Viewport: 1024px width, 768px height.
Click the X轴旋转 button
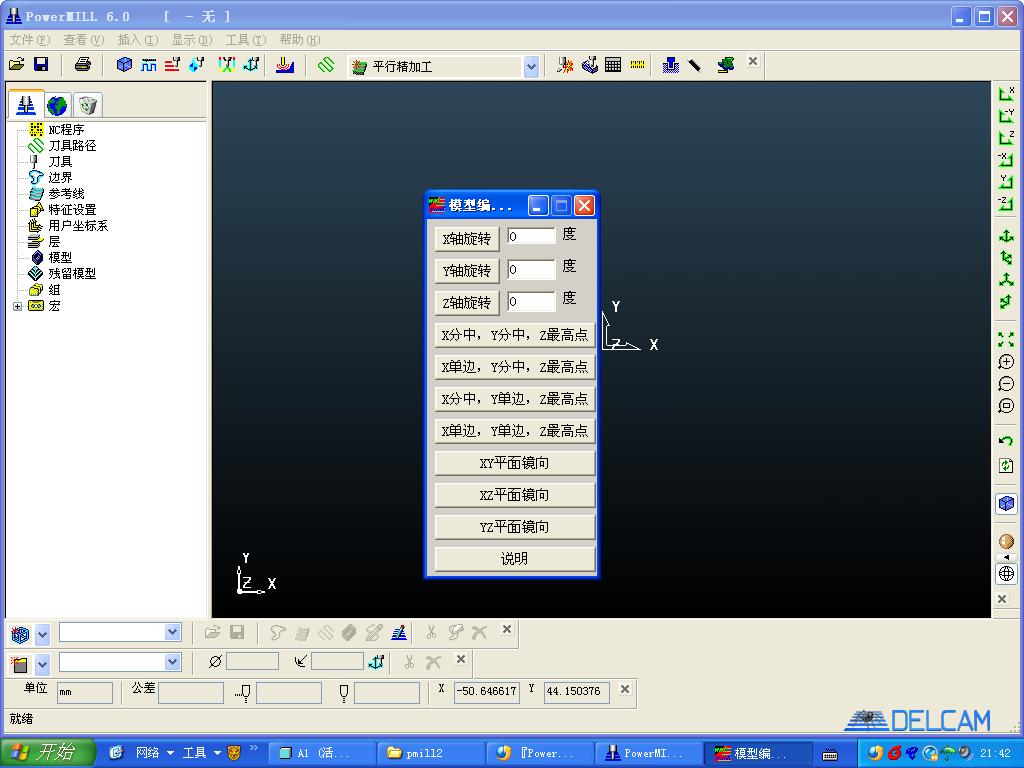(467, 239)
